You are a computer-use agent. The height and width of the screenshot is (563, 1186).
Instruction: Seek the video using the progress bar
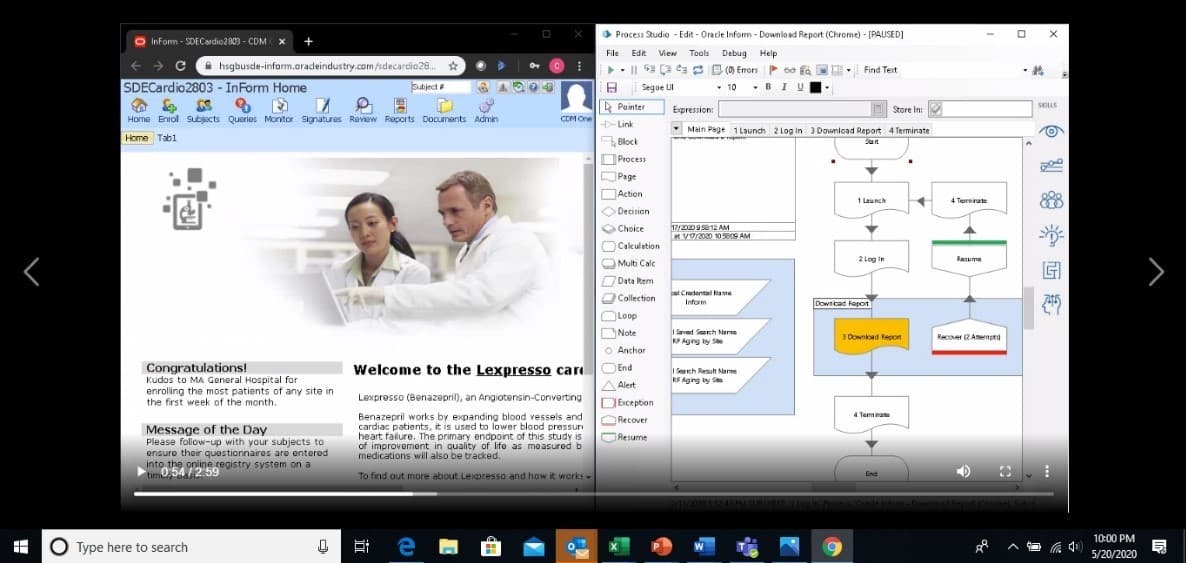pos(593,494)
